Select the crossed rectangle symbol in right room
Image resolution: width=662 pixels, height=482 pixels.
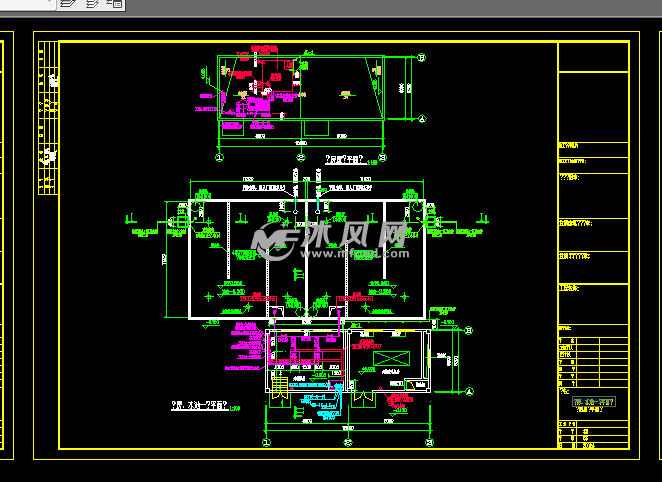click(391, 358)
